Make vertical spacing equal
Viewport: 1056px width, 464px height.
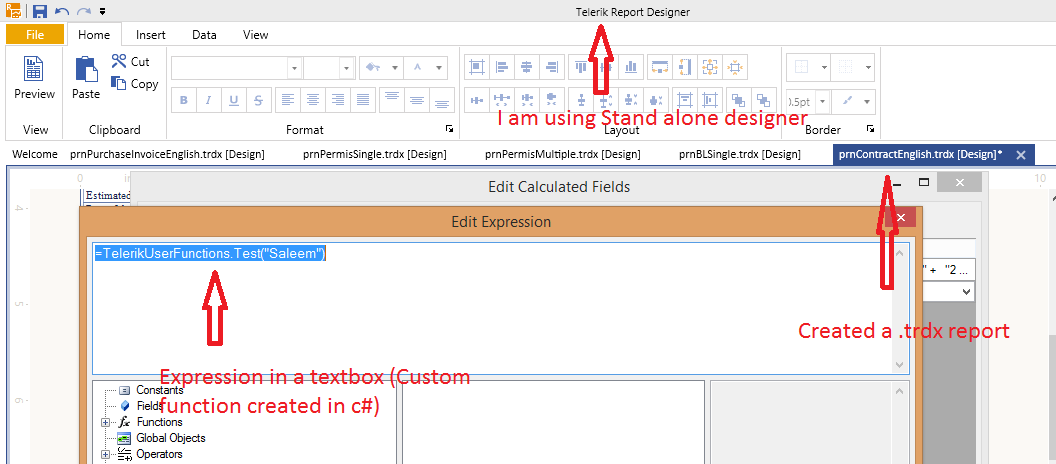point(581,100)
